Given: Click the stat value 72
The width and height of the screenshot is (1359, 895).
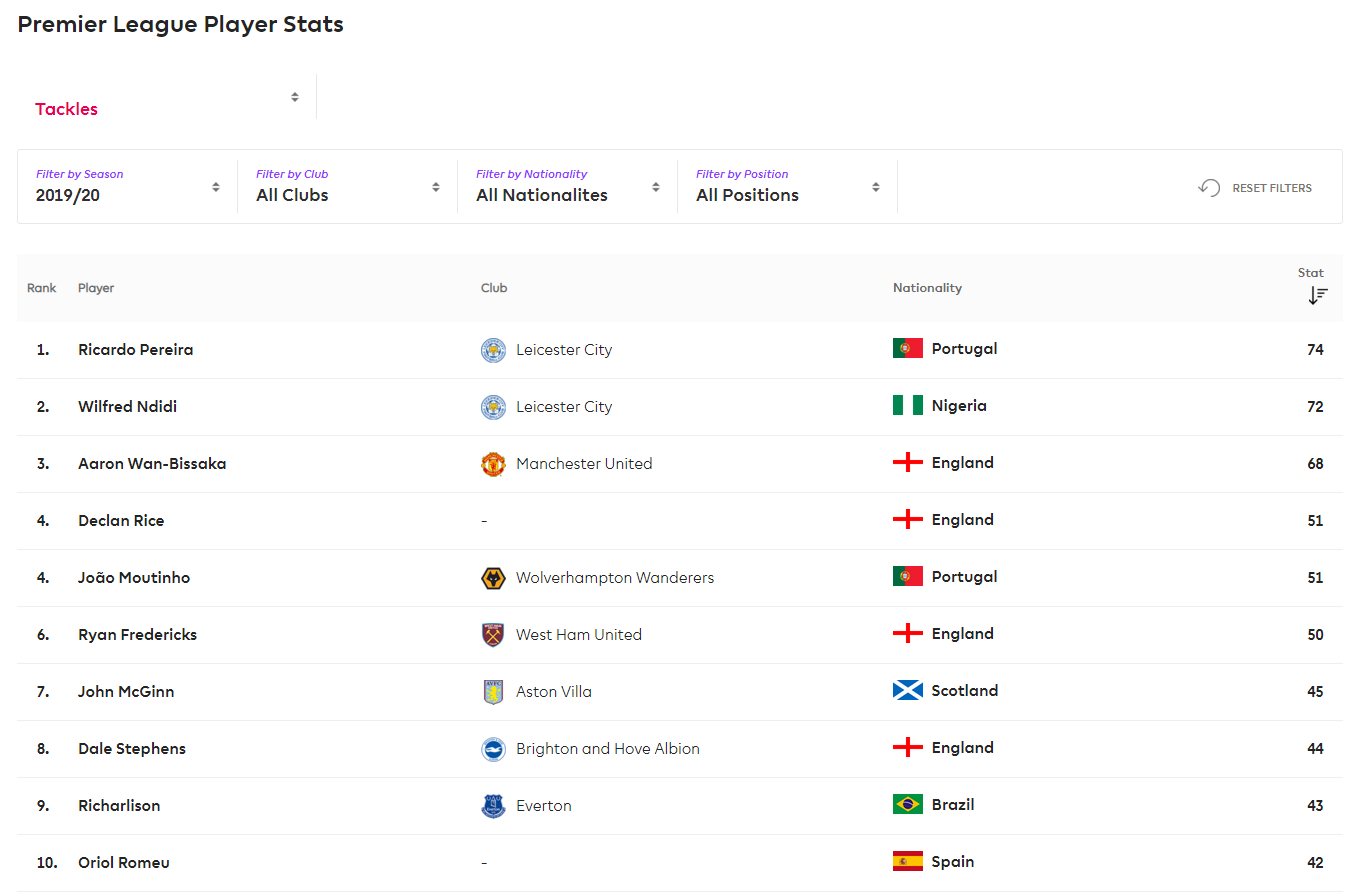Looking at the screenshot, I should pyautogui.click(x=1315, y=407).
